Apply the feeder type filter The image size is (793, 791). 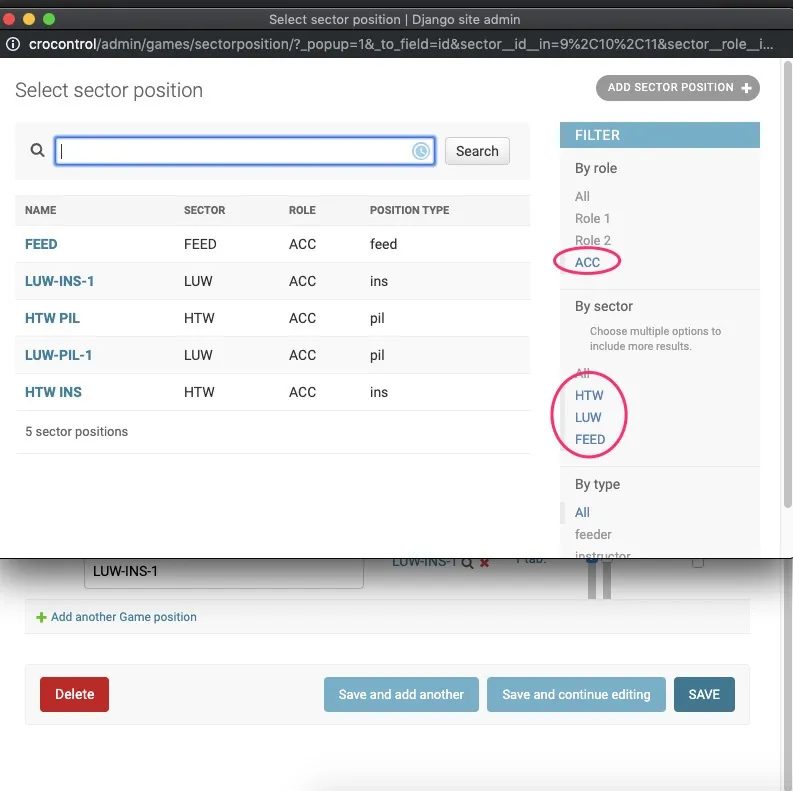pos(593,534)
